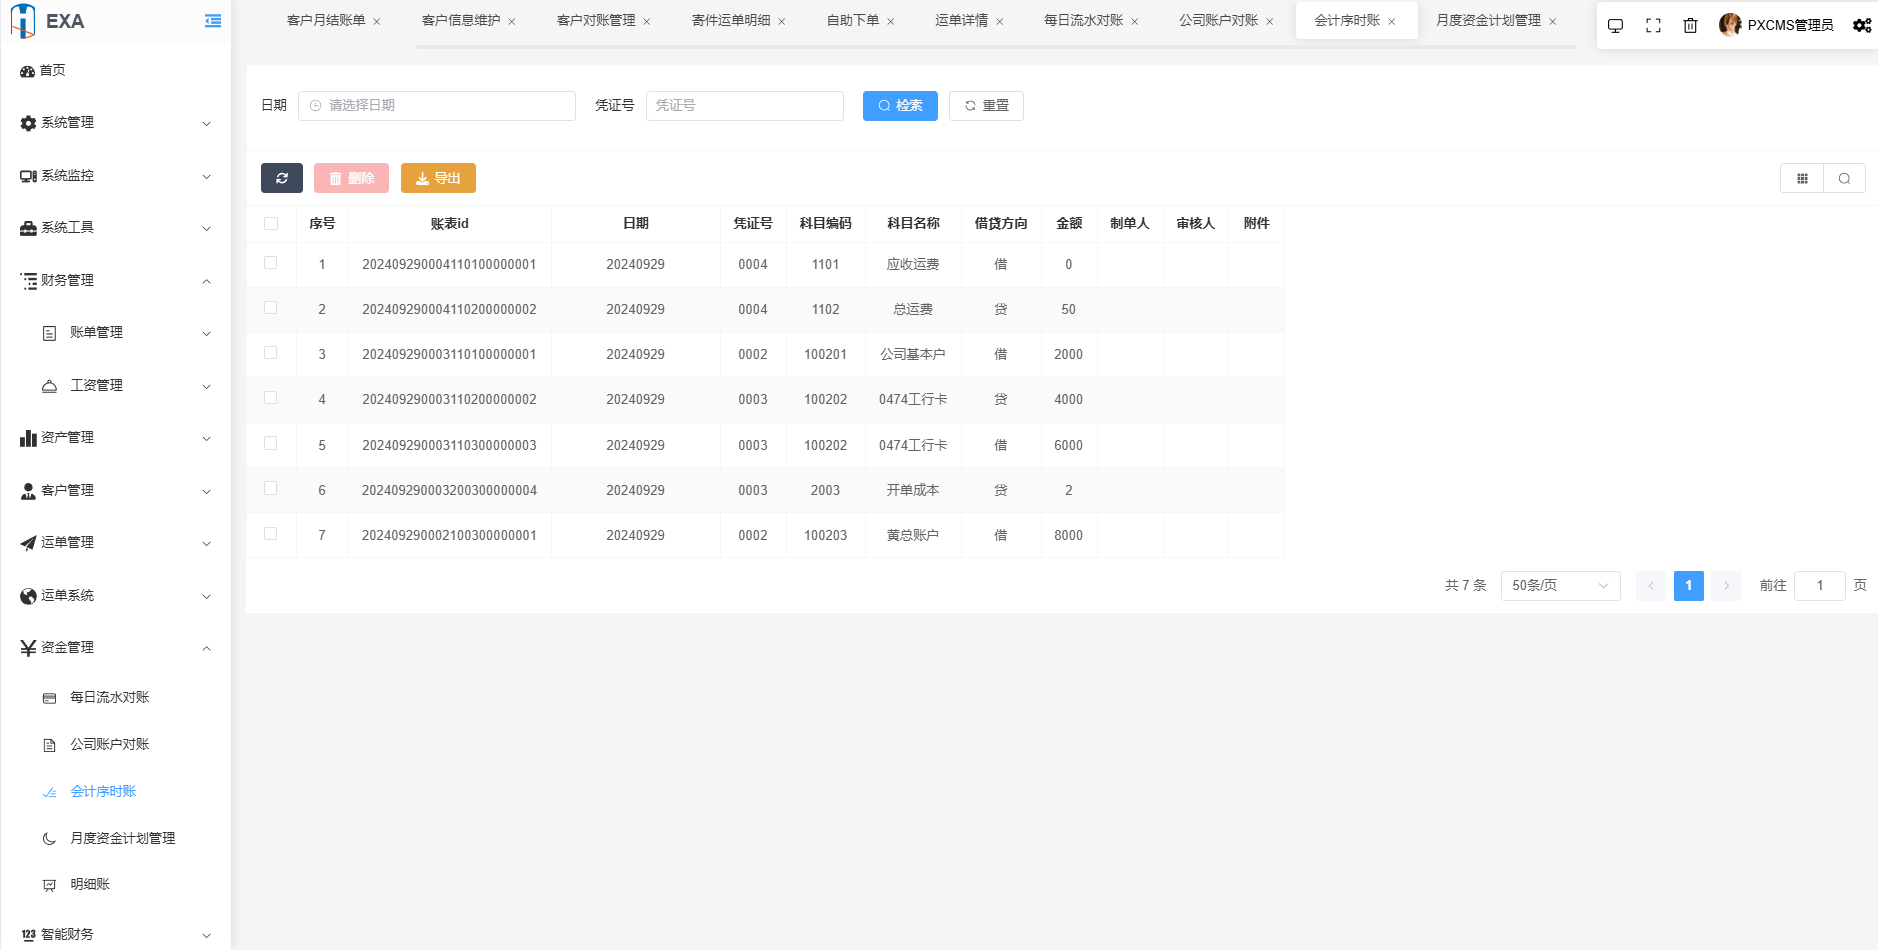Click the EXA logo icon
The width and height of the screenshot is (1878, 950).
tap(23, 21)
